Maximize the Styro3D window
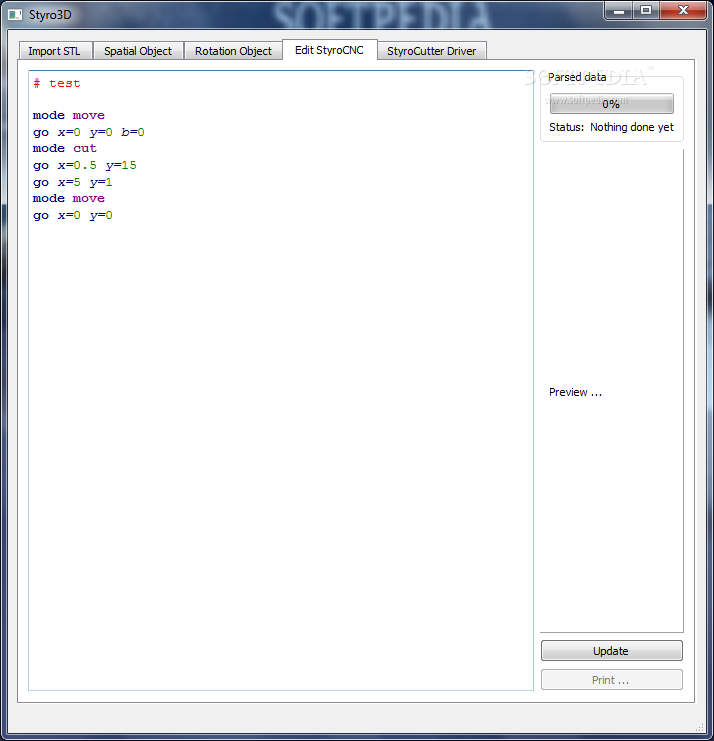 [x=646, y=10]
